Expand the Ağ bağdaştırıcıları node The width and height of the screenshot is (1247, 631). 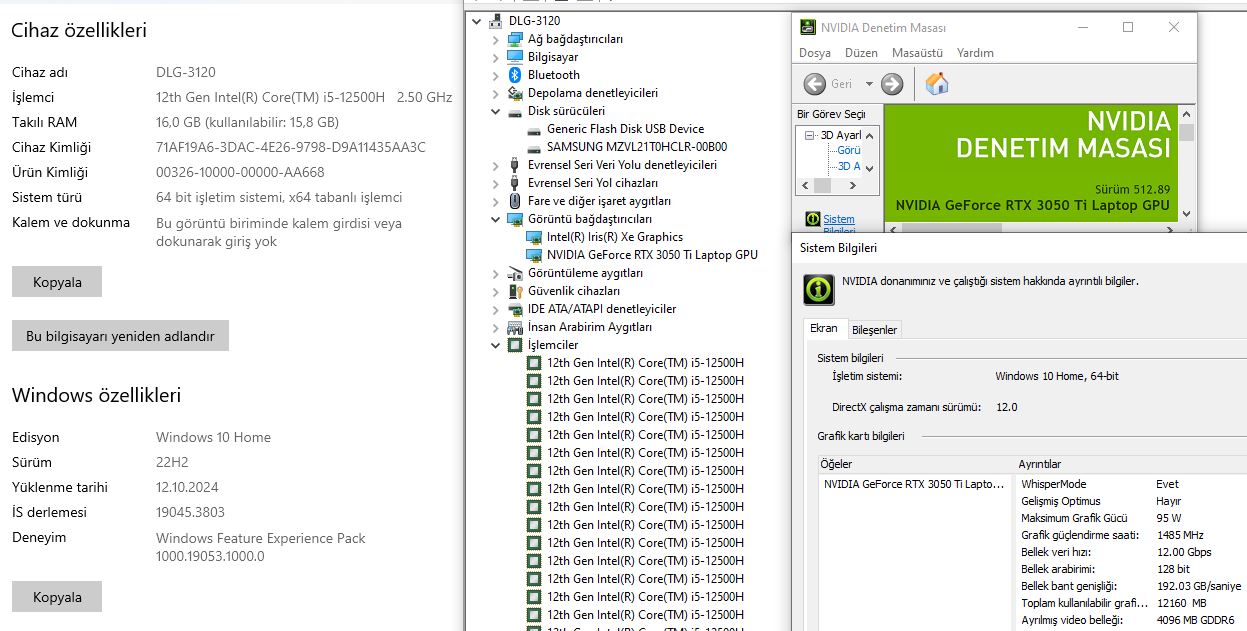click(495, 39)
